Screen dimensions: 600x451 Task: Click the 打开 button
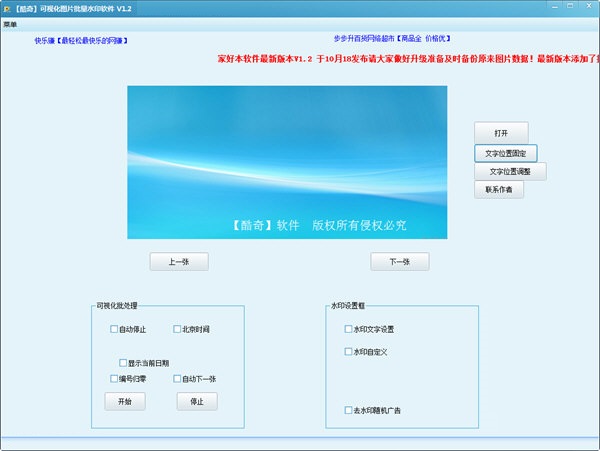point(501,133)
